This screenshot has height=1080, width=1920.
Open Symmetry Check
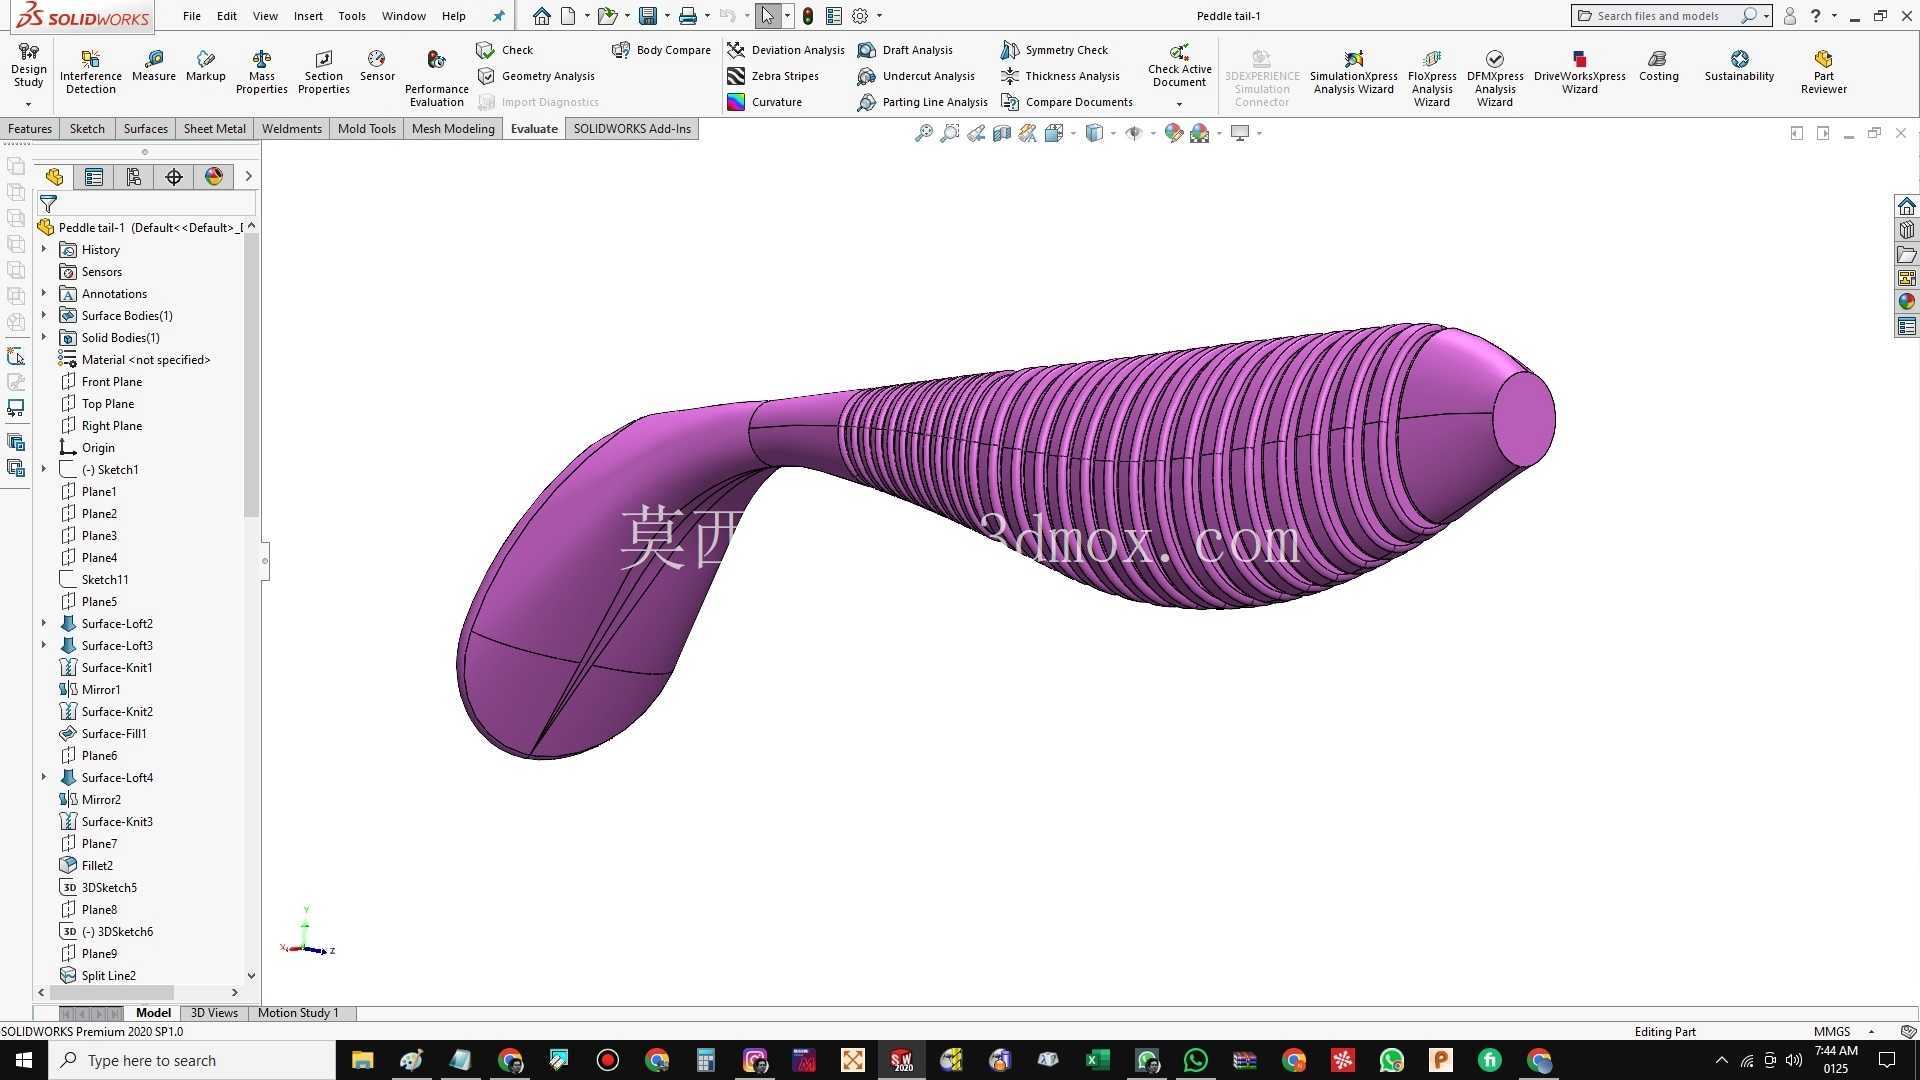coord(1054,50)
